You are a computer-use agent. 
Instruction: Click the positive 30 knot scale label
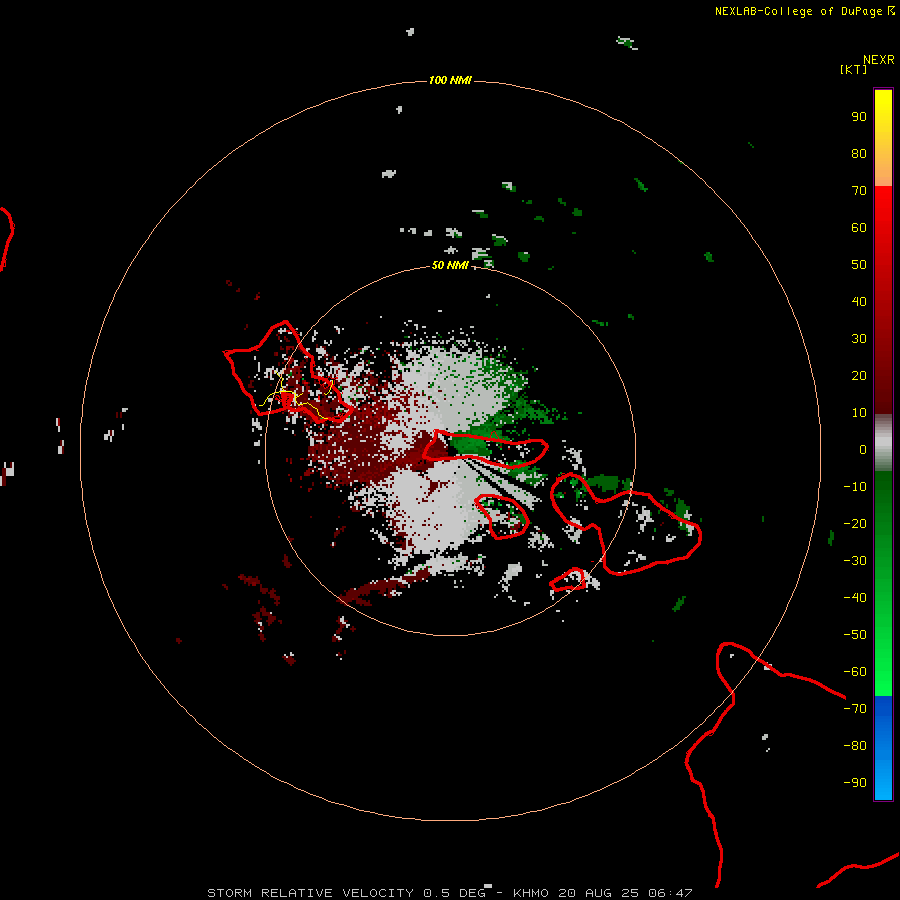click(x=859, y=339)
